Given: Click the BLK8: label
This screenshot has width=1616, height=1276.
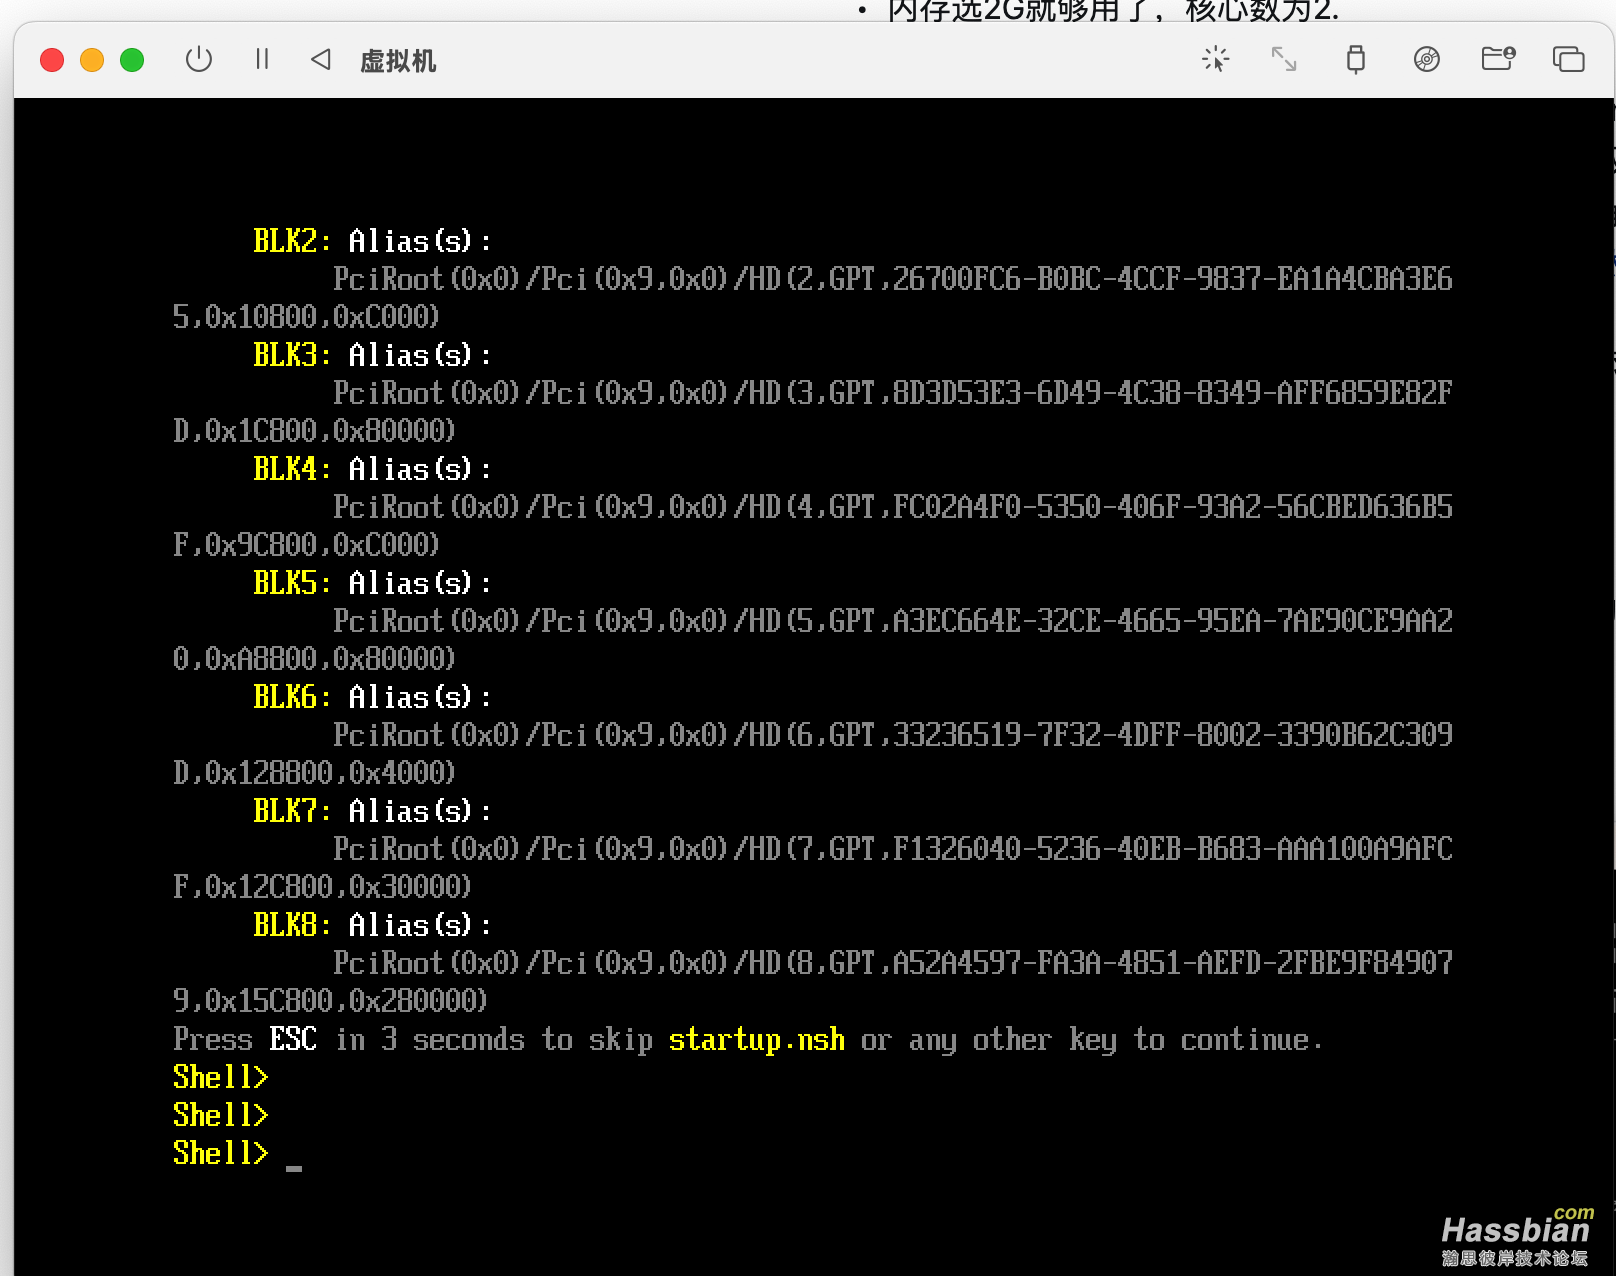Looking at the screenshot, I should coord(291,925).
